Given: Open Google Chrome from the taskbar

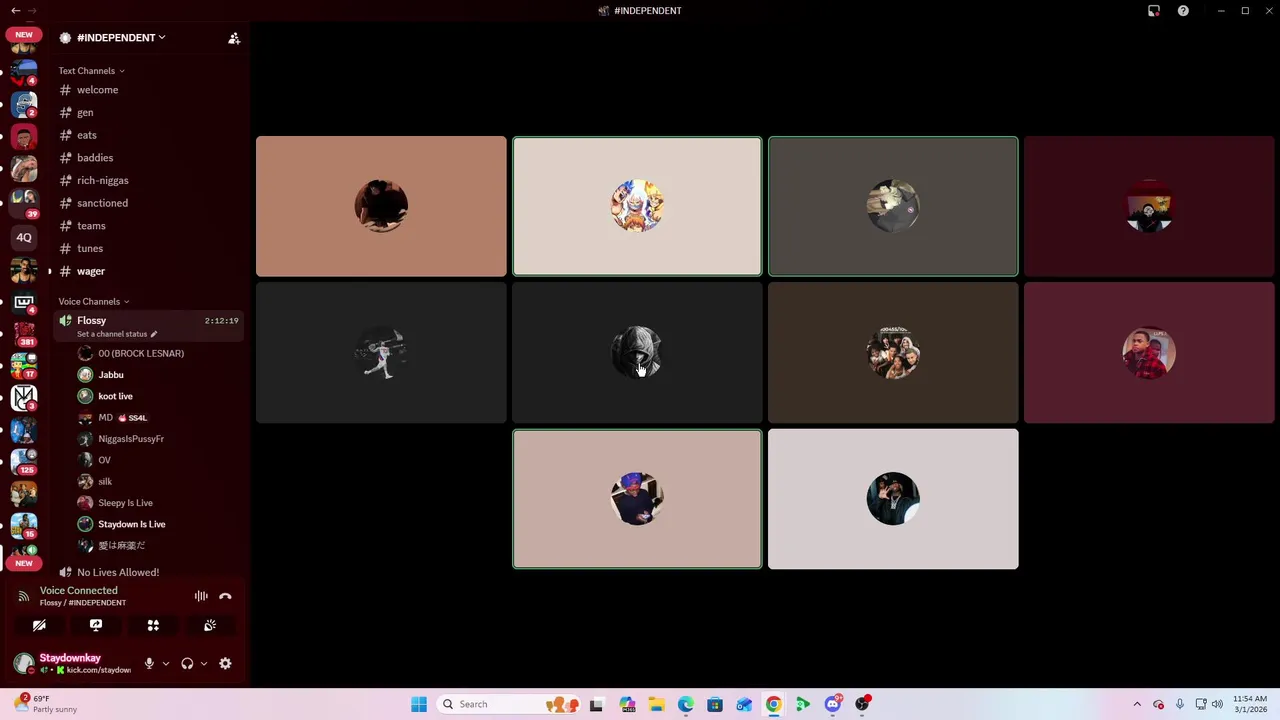Looking at the screenshot, I should pos(773,704).
